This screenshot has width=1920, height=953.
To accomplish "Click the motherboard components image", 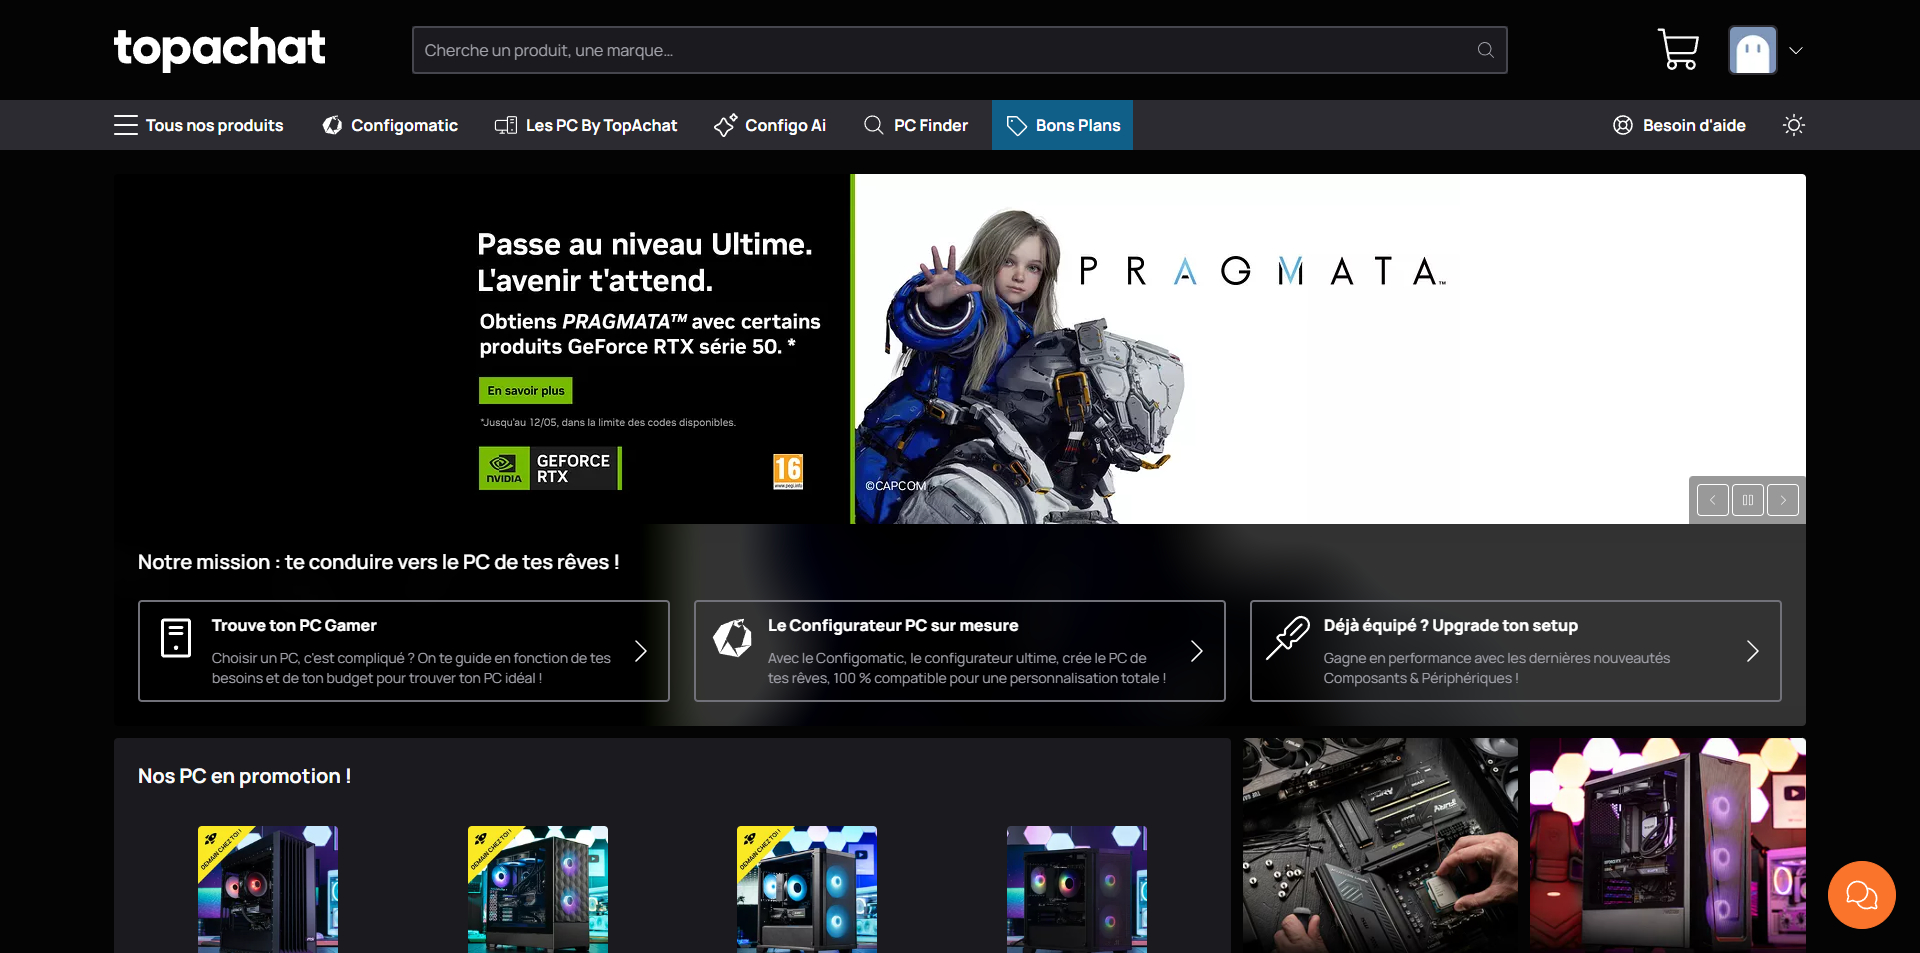I will [x=1380, y=845].
